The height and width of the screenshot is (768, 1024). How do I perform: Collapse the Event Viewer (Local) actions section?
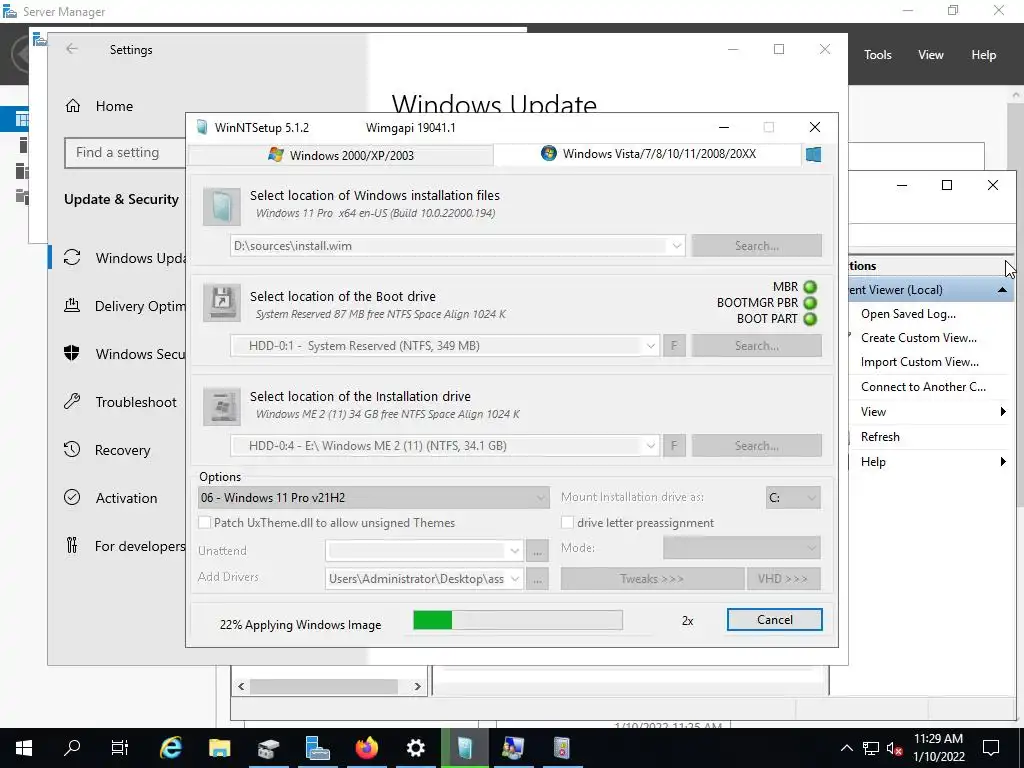click(x=1002, y=290)
